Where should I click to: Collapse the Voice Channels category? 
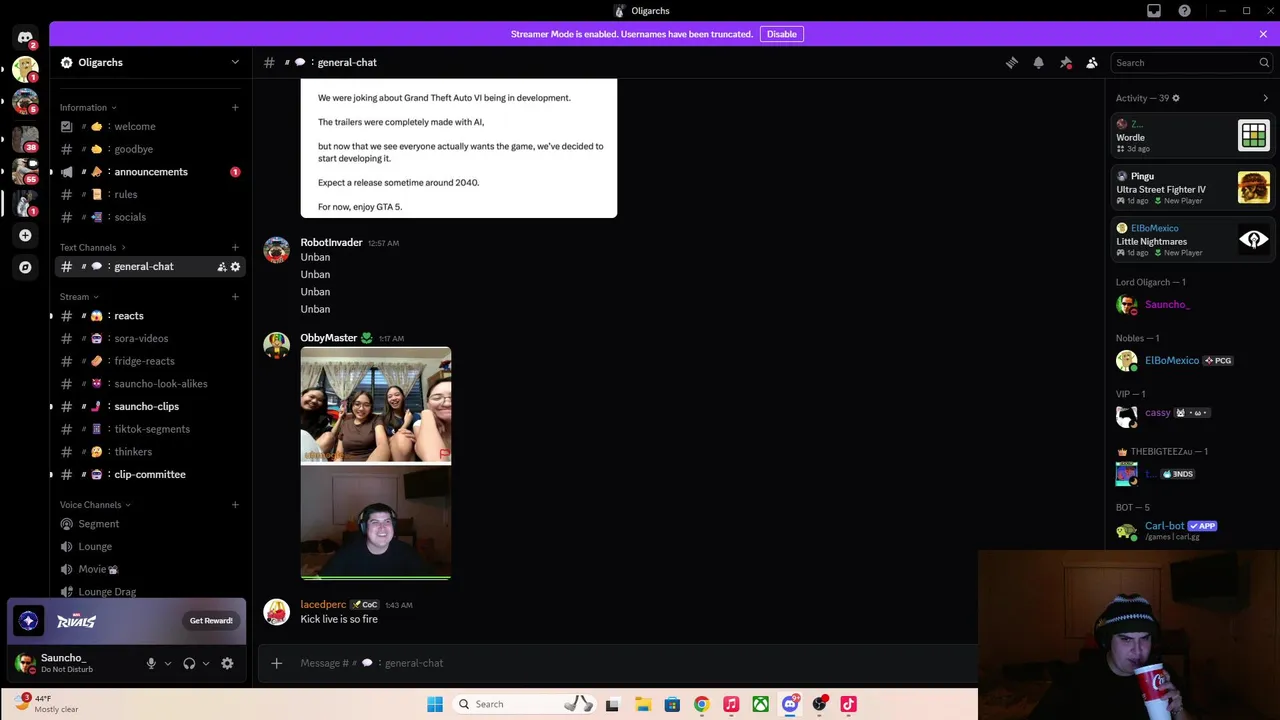[x=95, y=505]
